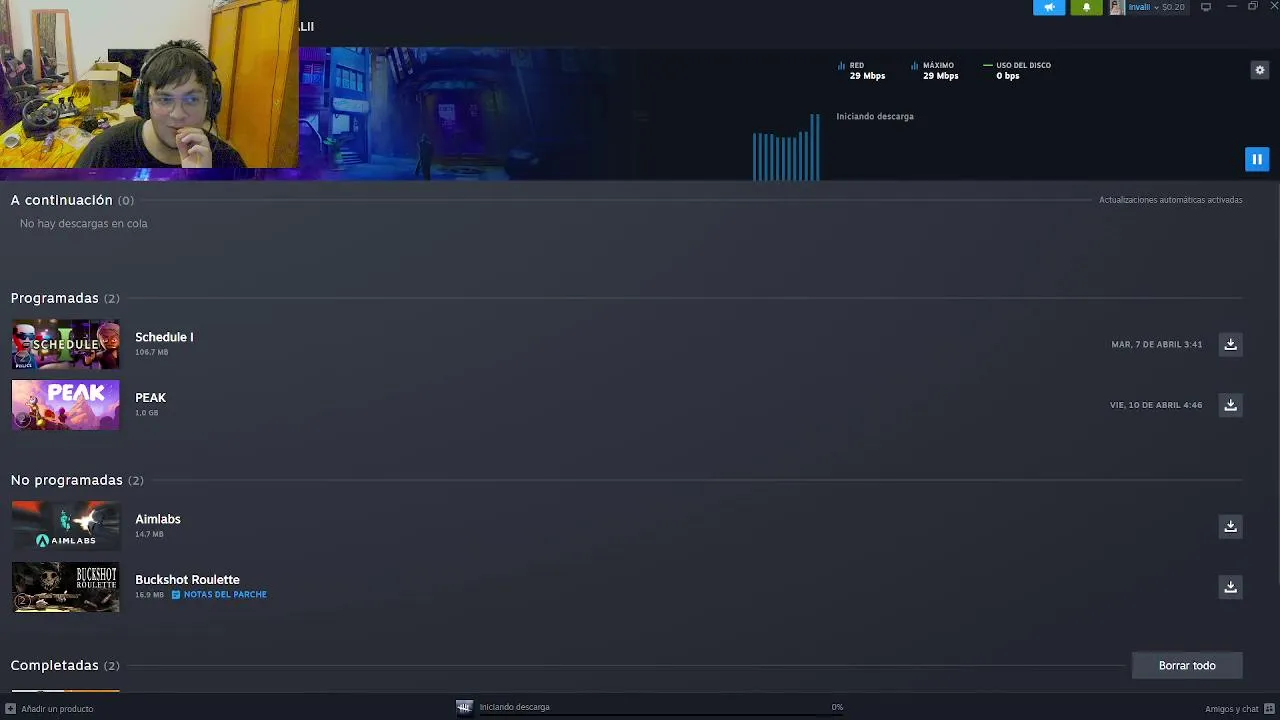
Task: Click the PEAK title text
Action: [150, 397]
